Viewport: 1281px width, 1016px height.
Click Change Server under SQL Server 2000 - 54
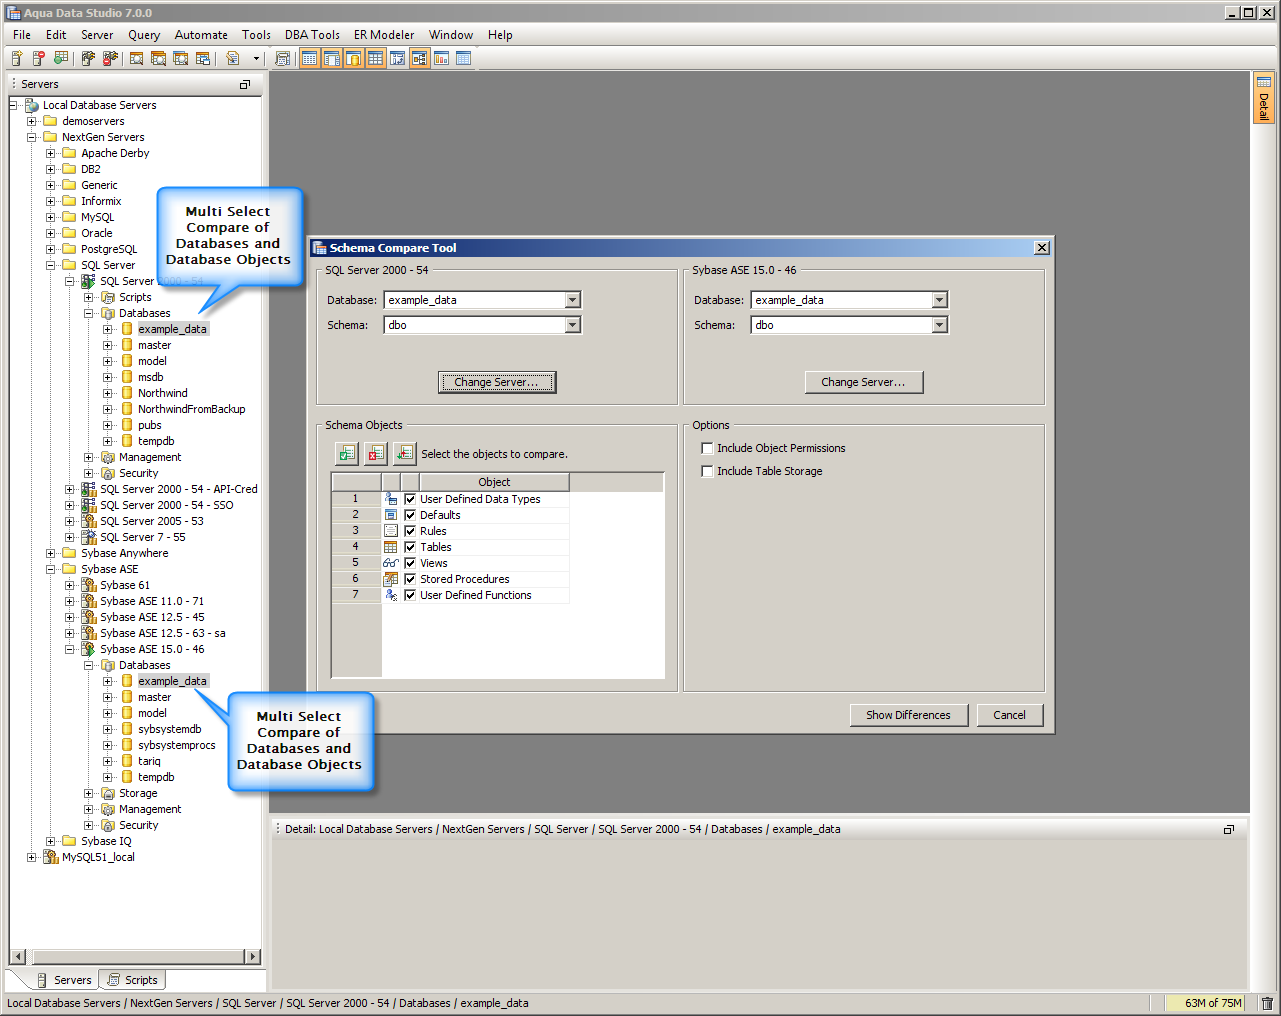coord(497,382)
